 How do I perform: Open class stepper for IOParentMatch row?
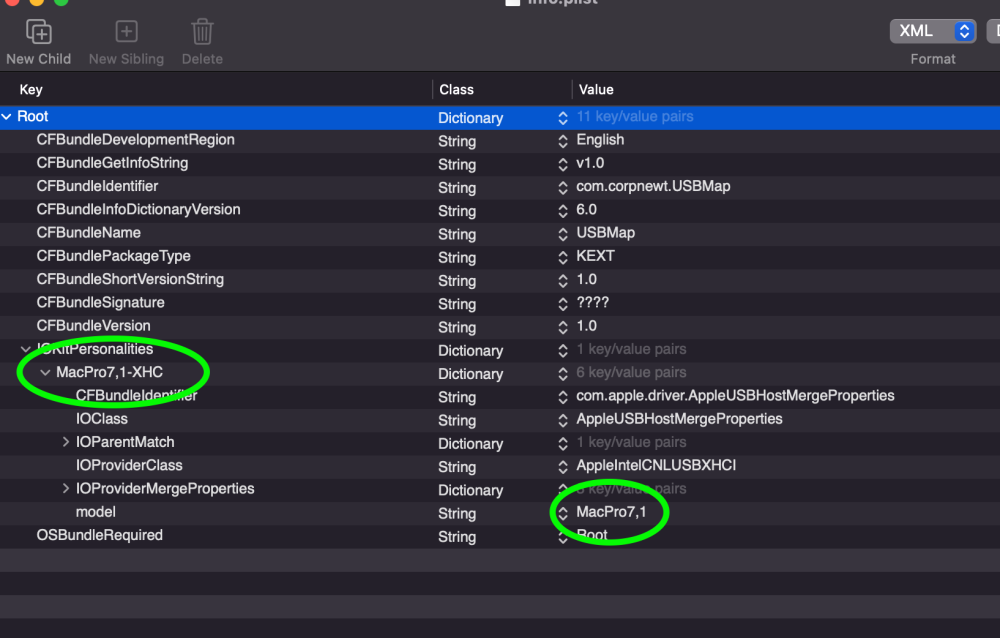pyautogui.click(x=562, y=443)
